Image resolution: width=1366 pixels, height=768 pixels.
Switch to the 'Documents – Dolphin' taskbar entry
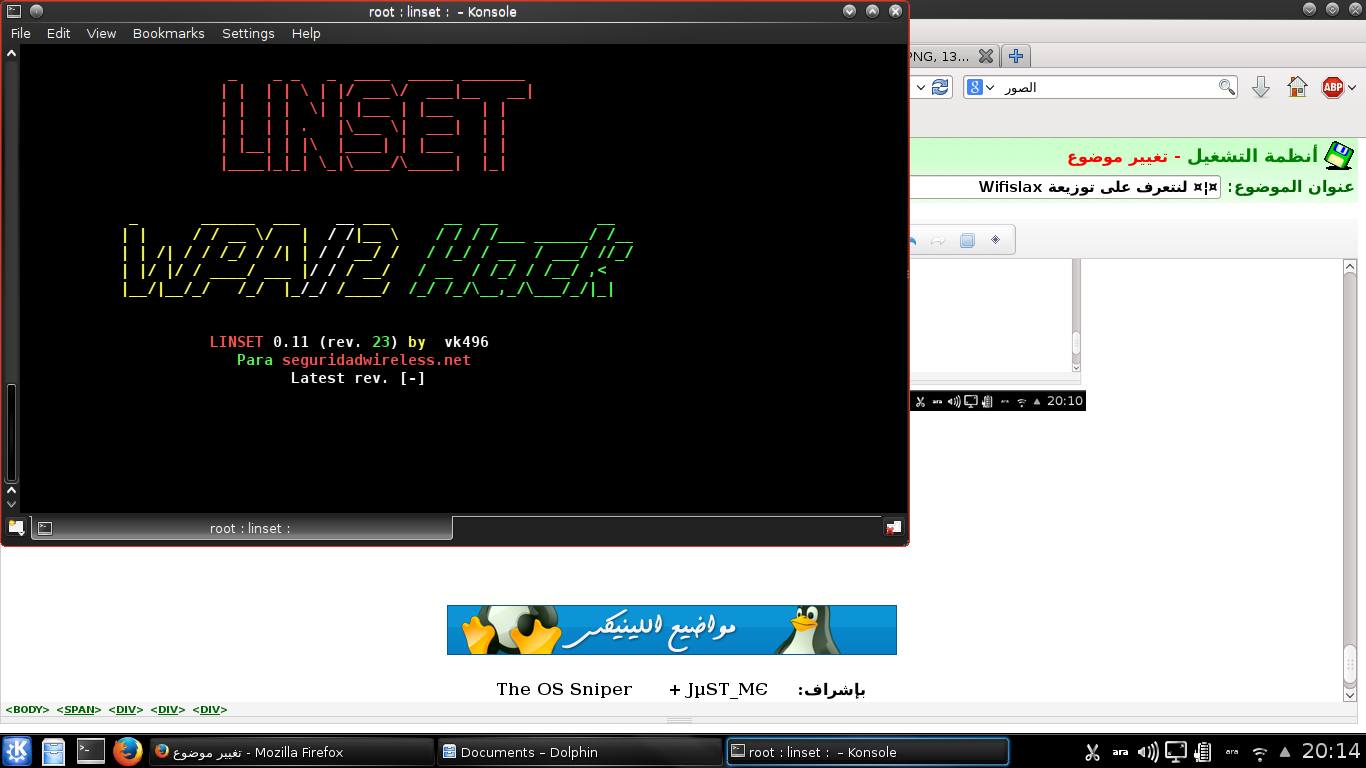[580, 752]
